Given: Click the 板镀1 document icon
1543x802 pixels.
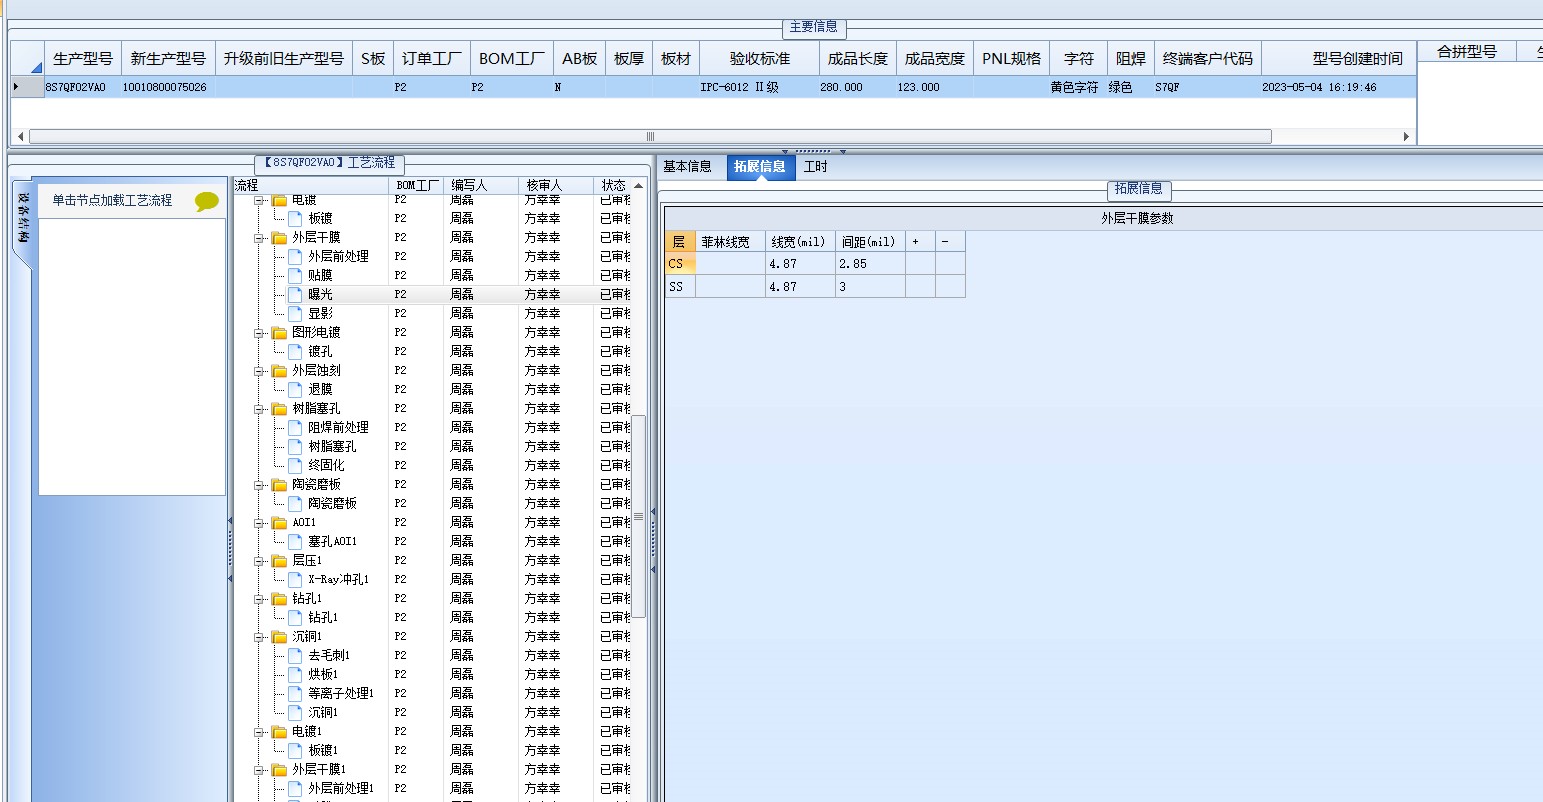Looking at the screenshot, I should [295, 750].
